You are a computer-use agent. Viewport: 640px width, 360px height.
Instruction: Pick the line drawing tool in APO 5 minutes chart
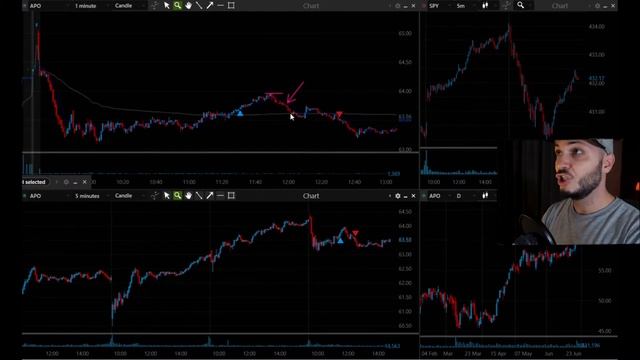pyautogui.click(x=199, y=196)
